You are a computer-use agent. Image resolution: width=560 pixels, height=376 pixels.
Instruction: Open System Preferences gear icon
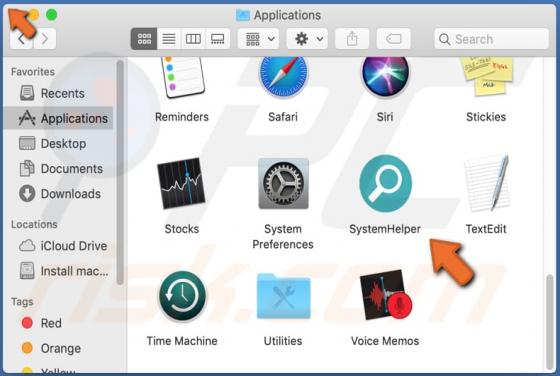283,184
